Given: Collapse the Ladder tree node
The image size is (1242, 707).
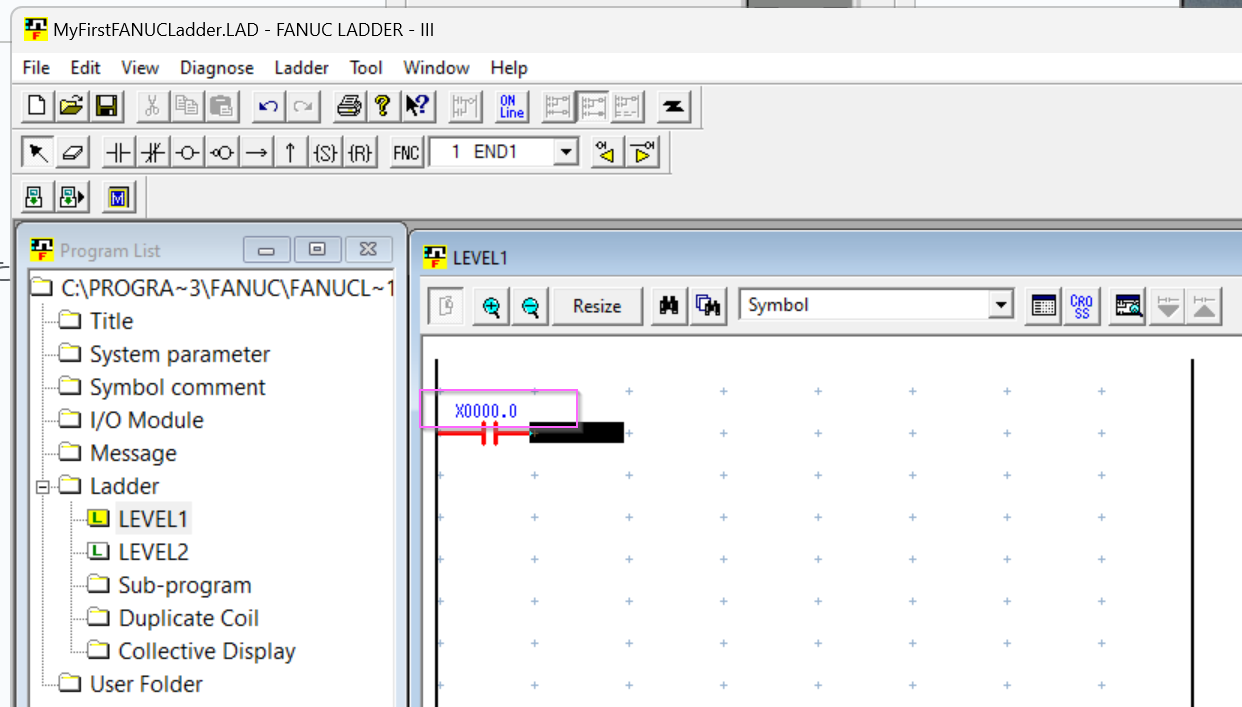Looking at the screenshot, I should click(x=43, y=487).
